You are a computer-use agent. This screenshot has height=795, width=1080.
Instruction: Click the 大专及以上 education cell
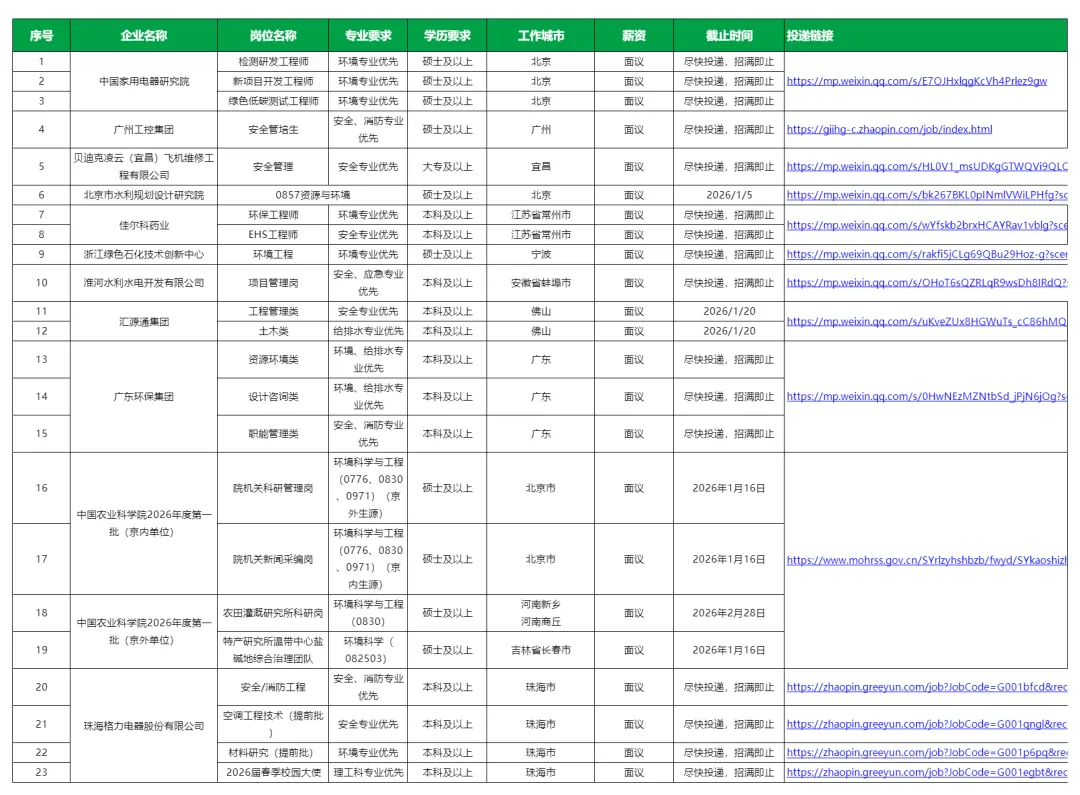447,167
